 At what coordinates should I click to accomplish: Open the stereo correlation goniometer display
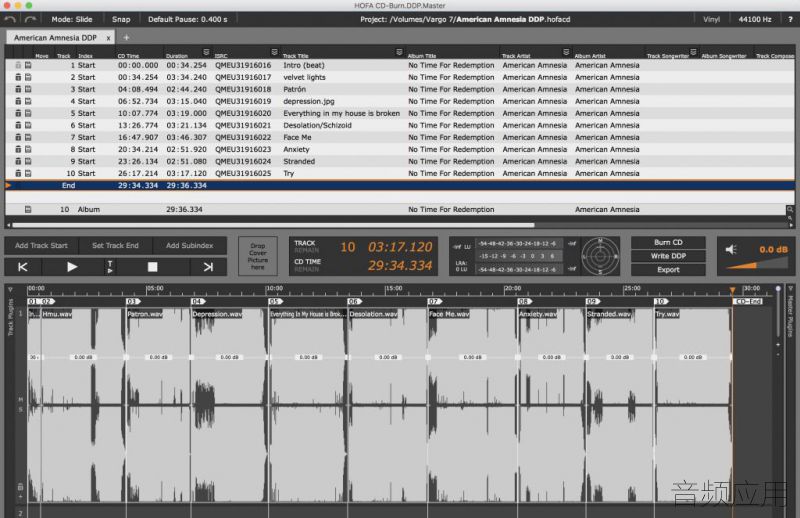pos(600,257)
